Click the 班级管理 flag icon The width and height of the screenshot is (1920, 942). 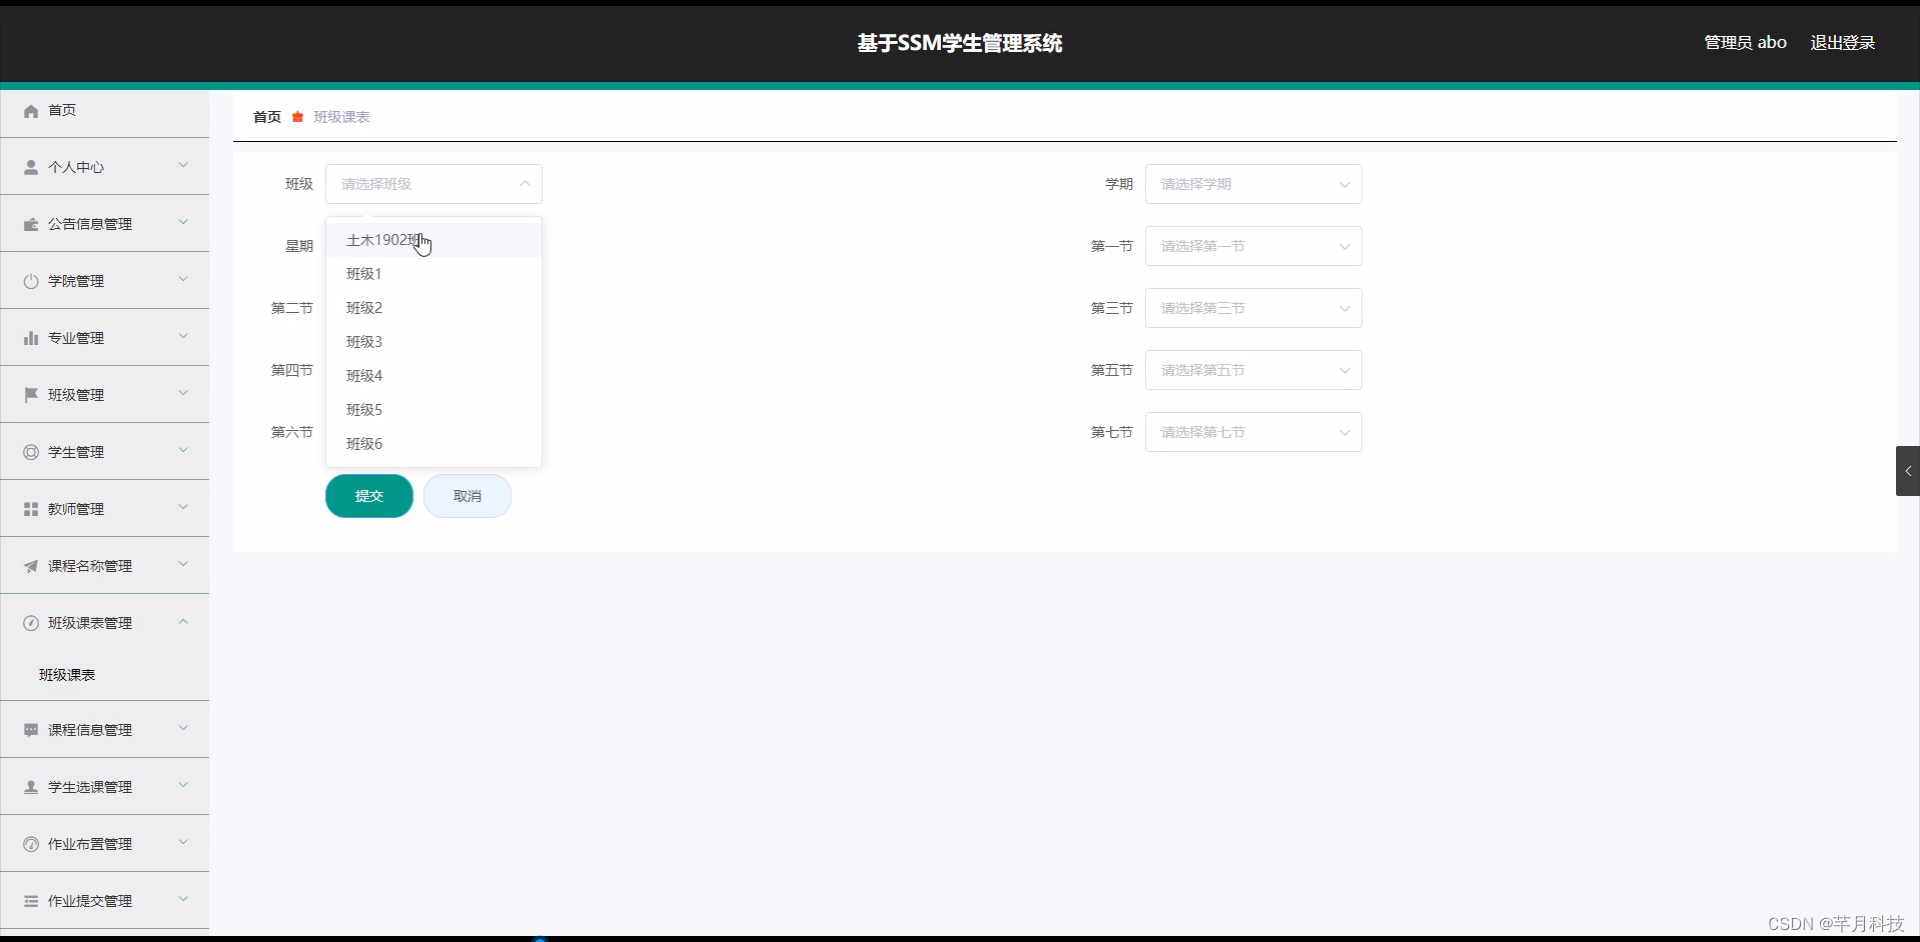pyautogui.click(x=30, y=394)
